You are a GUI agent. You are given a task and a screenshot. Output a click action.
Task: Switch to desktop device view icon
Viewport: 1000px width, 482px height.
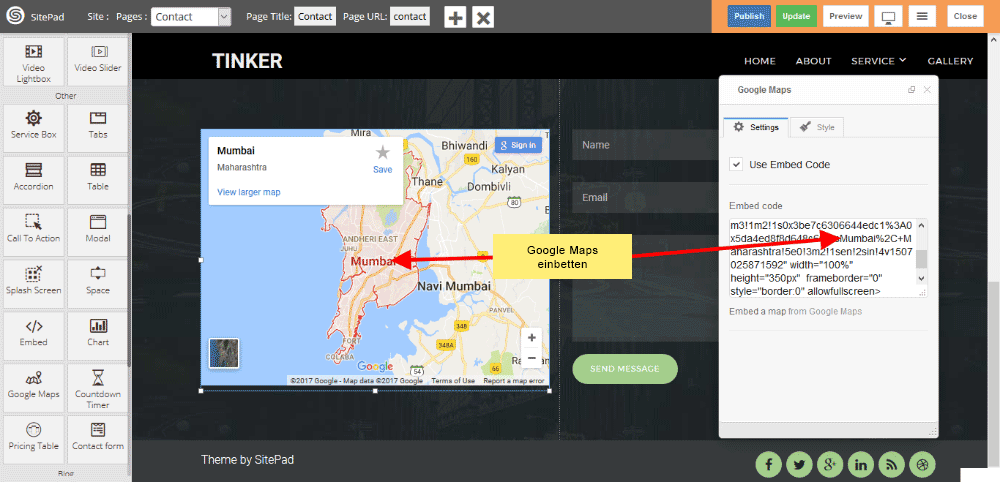point(887,16)
